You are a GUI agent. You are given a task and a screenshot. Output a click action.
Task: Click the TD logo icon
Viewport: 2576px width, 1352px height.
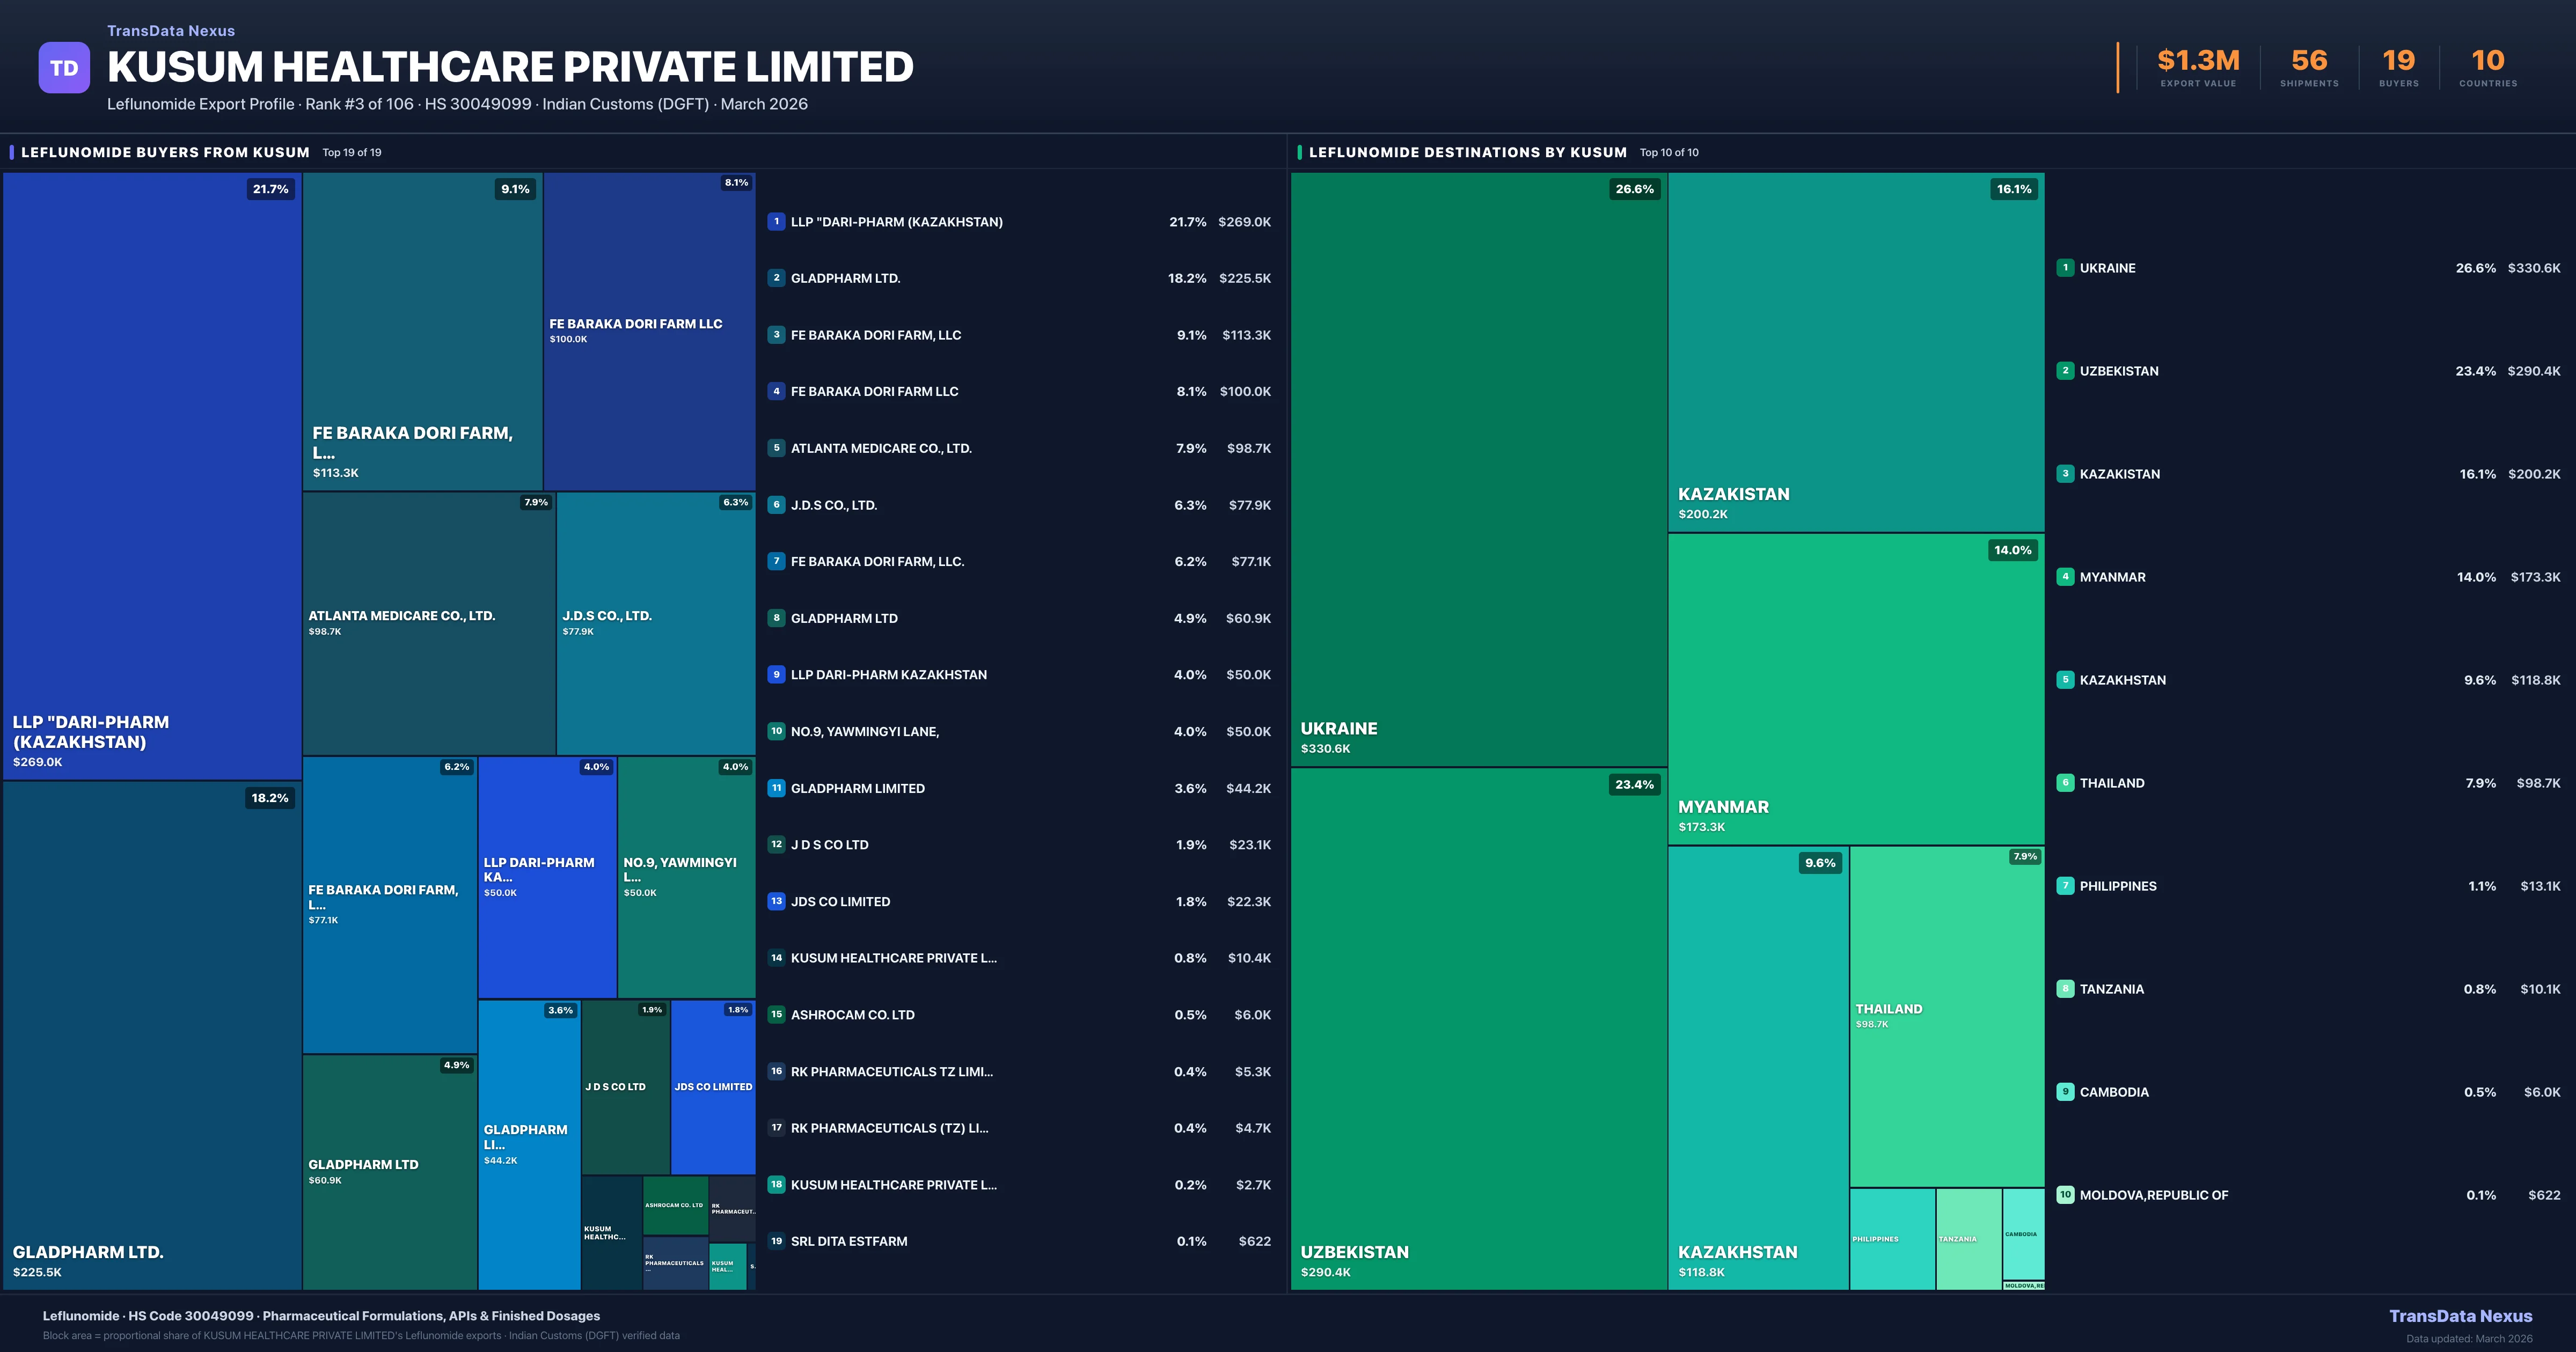point(64,67)
